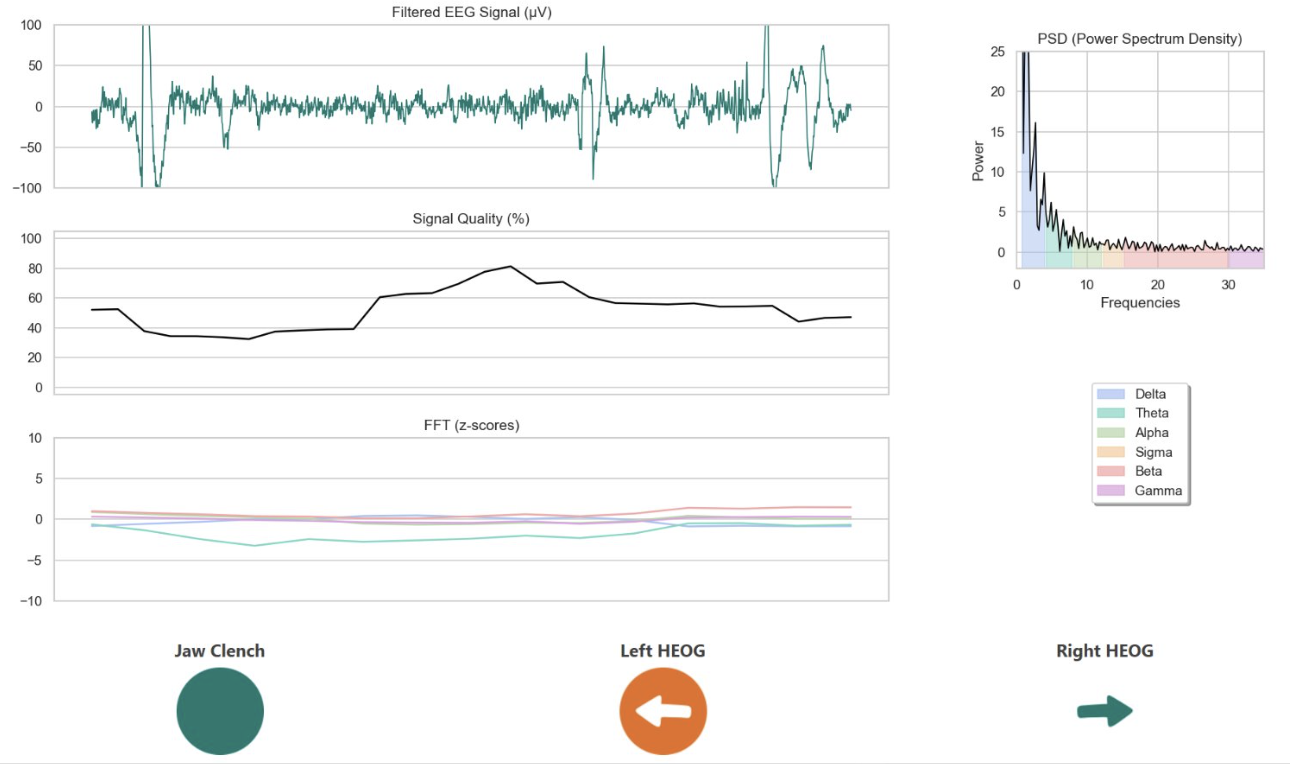Screen dimensions: 1290x764
Task: Click the Filtered EEG Signal chart title
Action: (471, 12)
